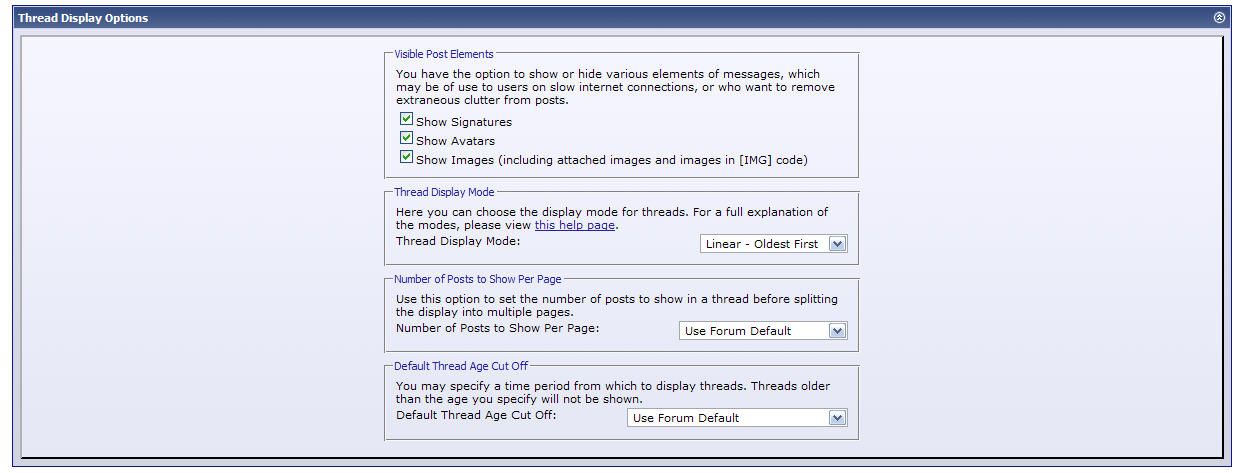
Task: Click the Show Avatars label text
Action: pos(456,141)
